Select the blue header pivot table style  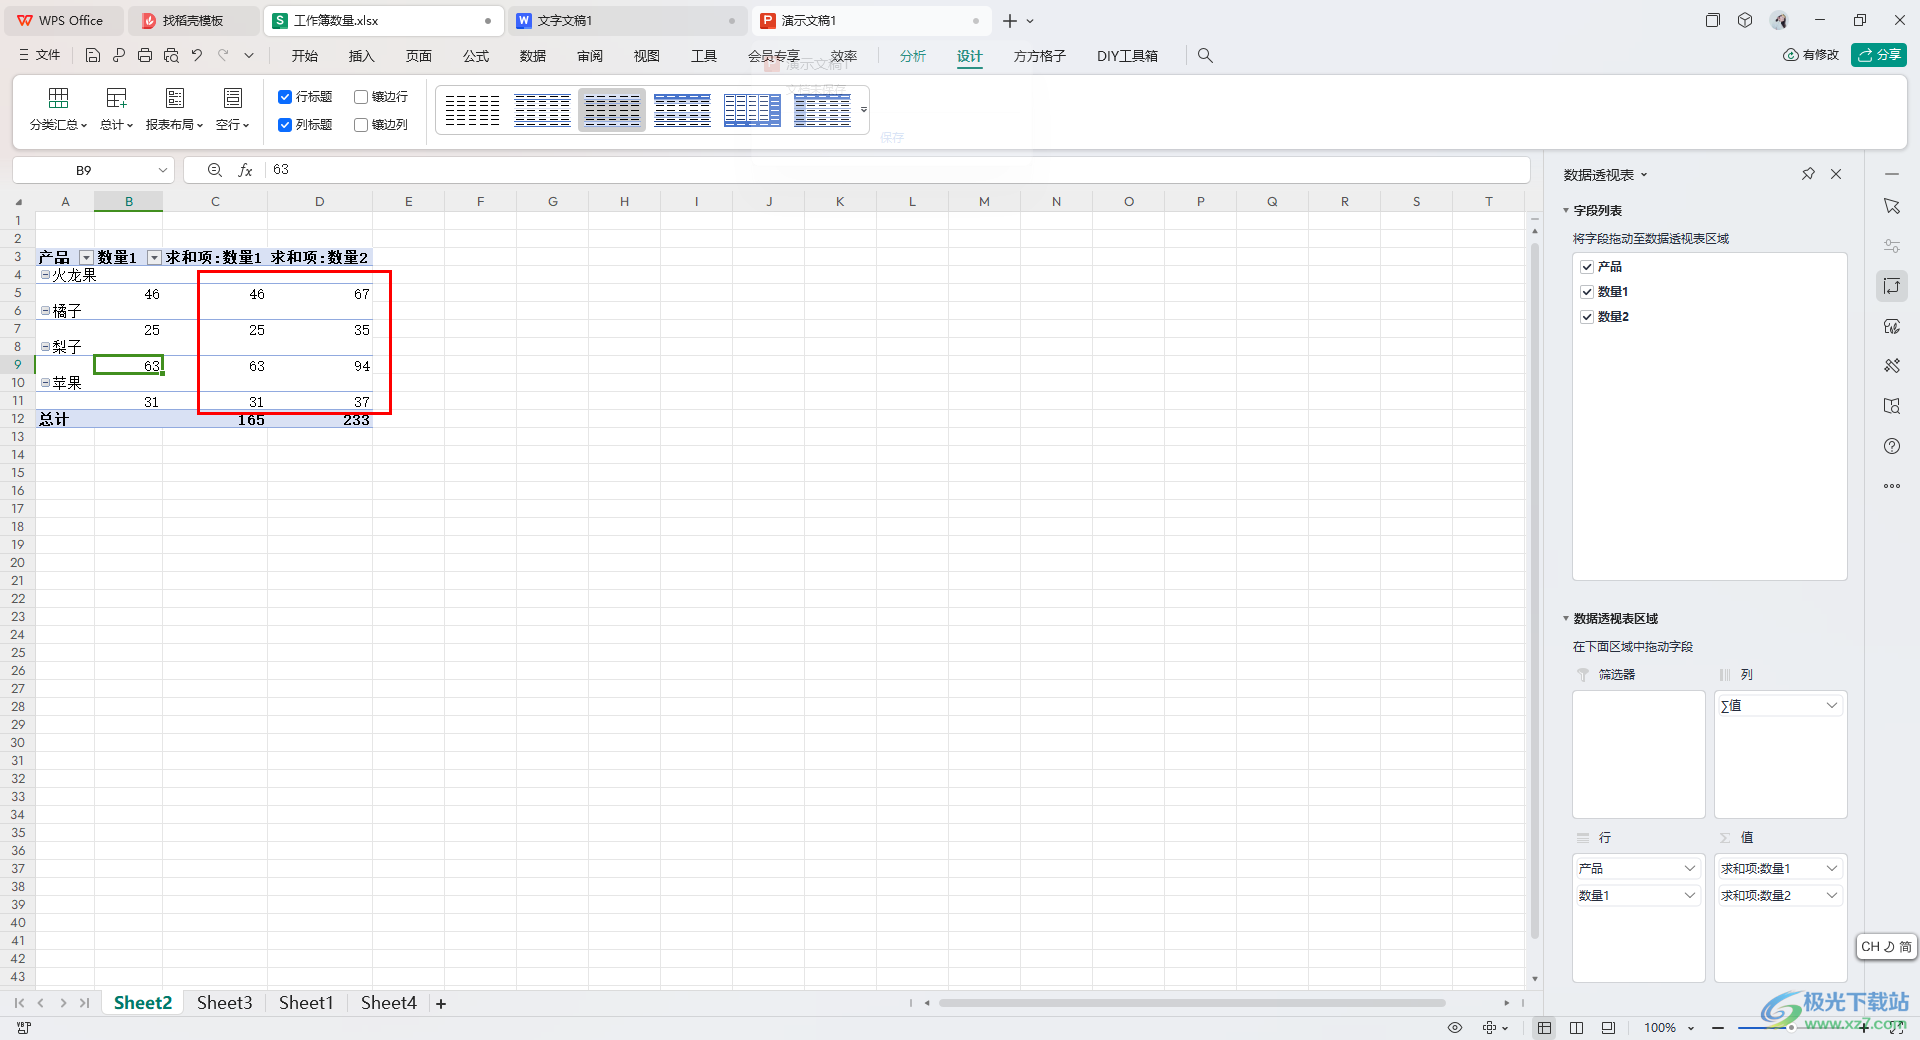(682, 110)
